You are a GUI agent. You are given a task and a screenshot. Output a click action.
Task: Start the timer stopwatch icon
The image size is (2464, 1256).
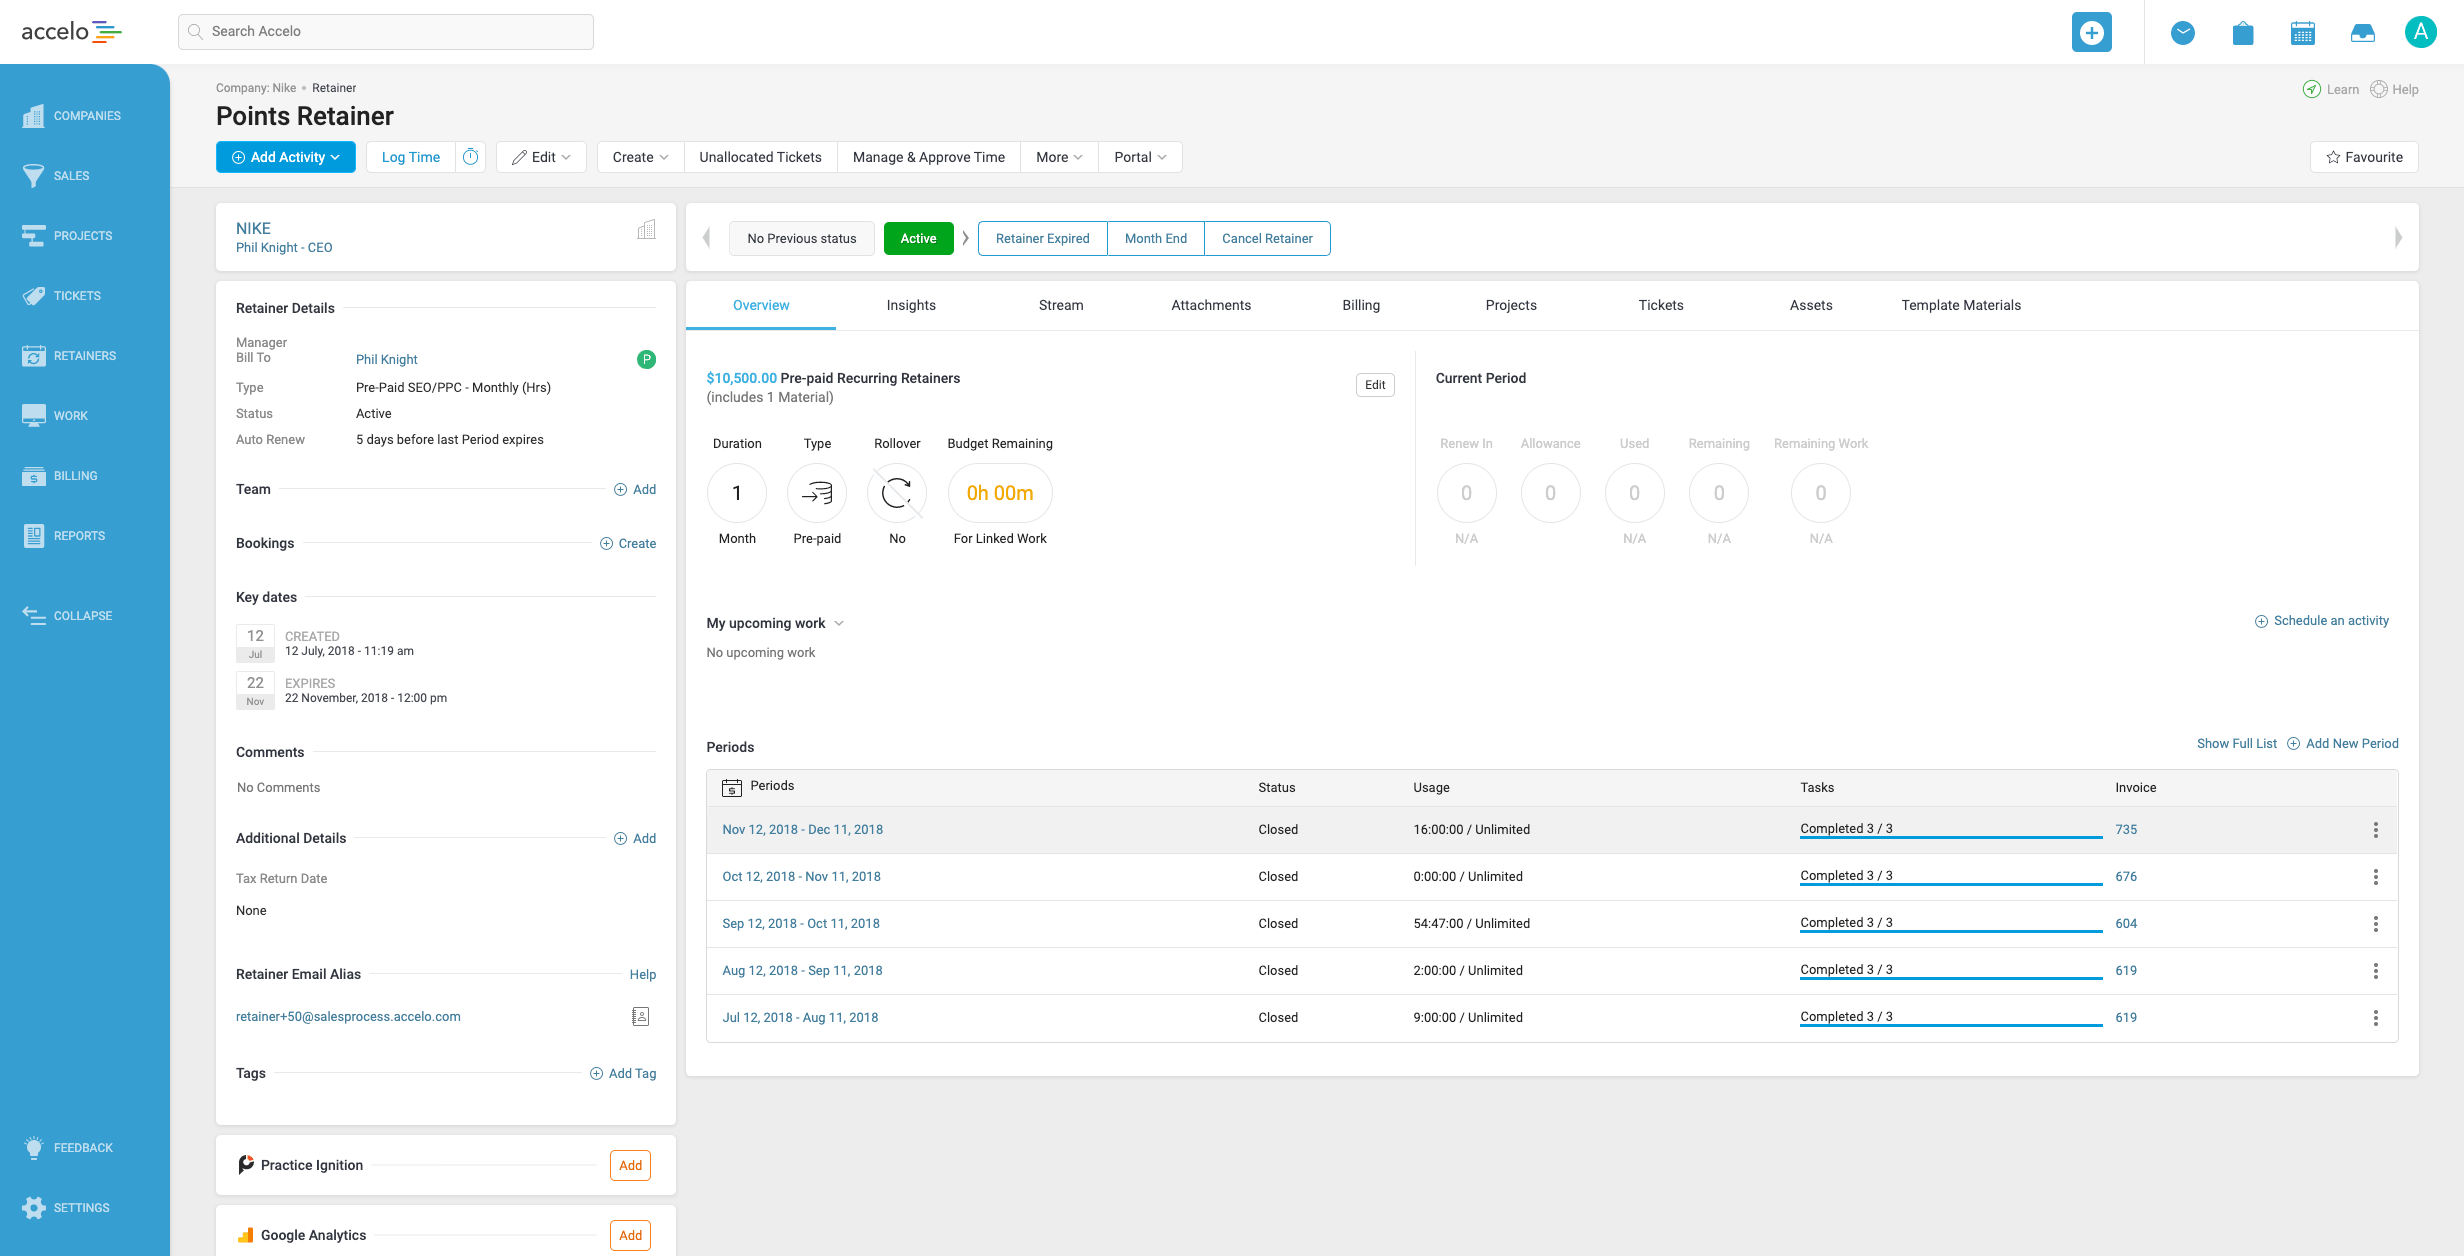pos(470,157)
